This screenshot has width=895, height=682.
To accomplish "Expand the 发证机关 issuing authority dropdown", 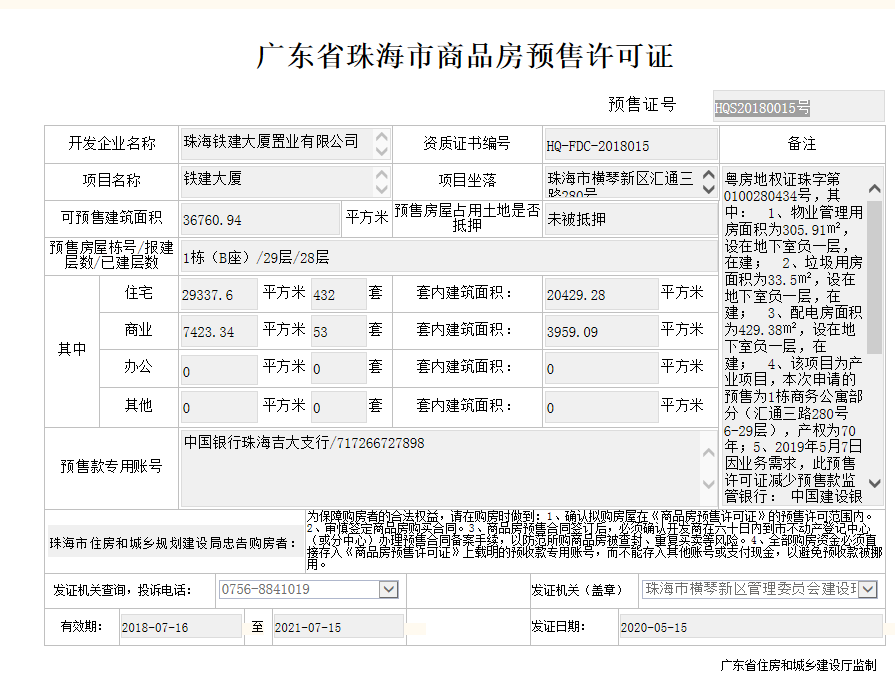I will (868, 590).
